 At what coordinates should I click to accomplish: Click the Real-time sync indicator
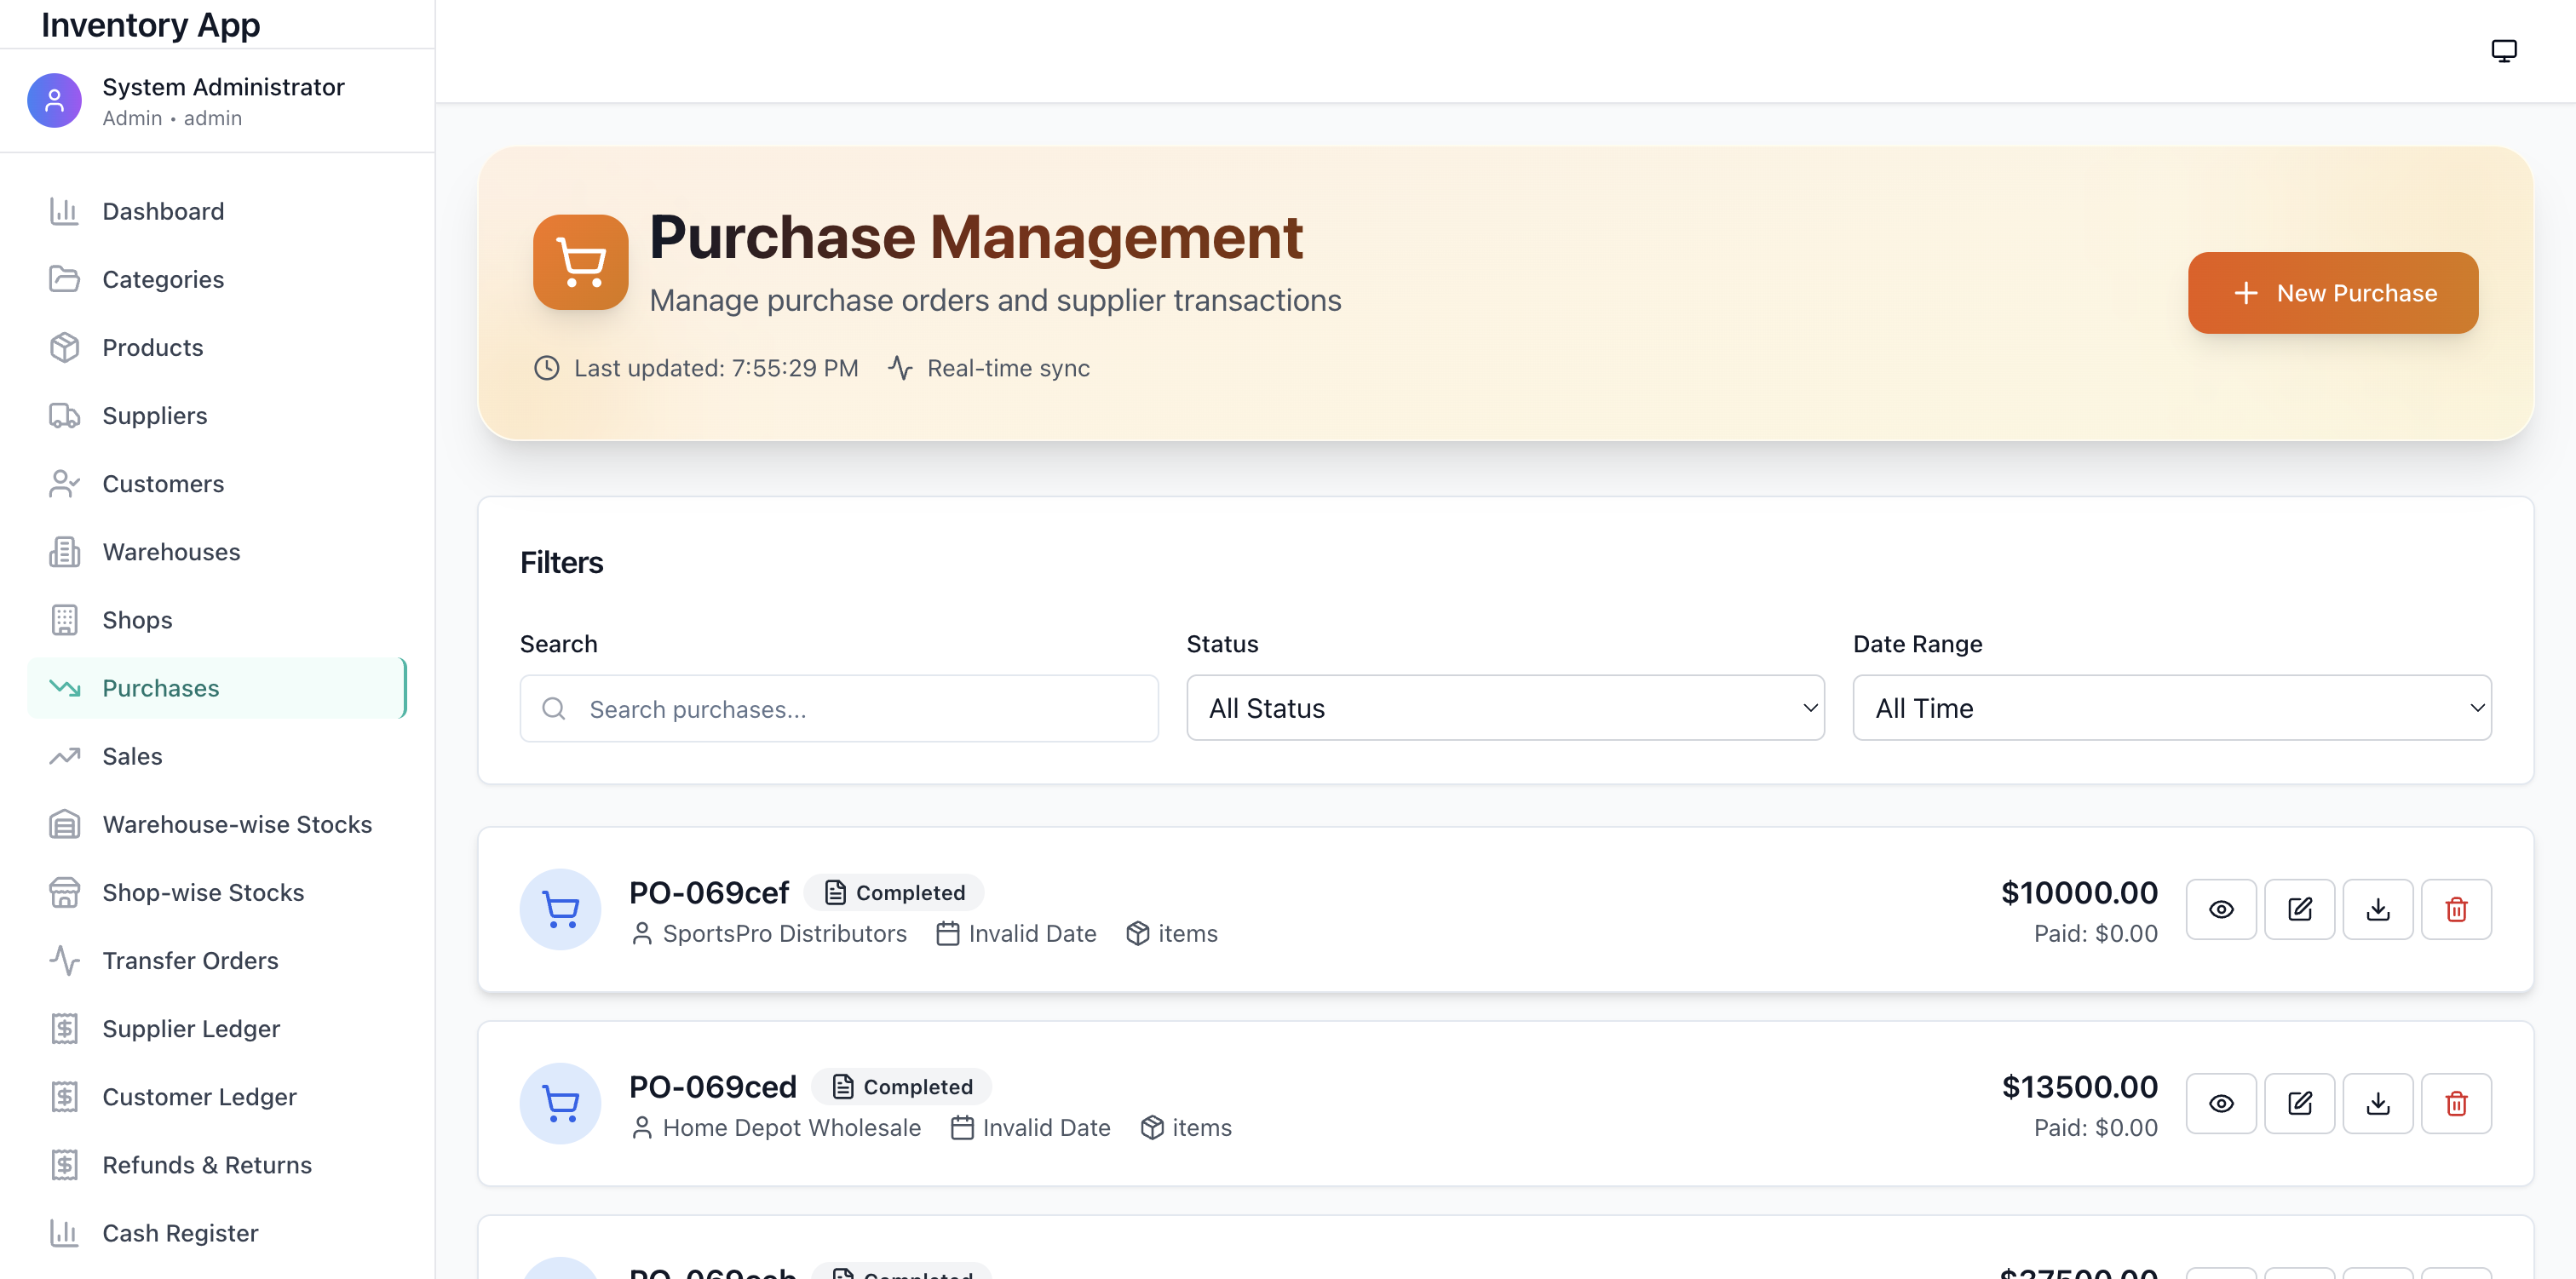pyautogui.click(x=989, y=368)
